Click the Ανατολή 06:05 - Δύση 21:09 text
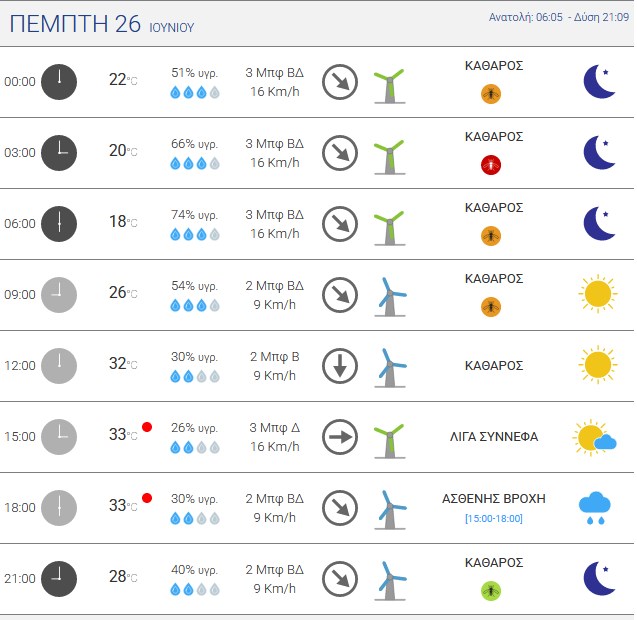The height and width of the screenshot is (620, 637). point(559,17)
